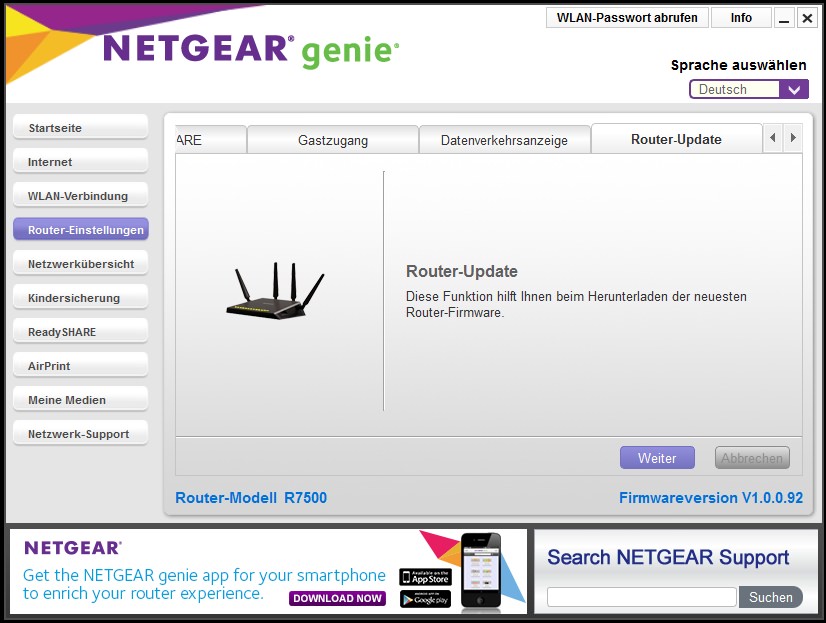Click the DOWNLOAD NOW banner button
The height and width of the screenshot is (623, 826).
point(337,598)
